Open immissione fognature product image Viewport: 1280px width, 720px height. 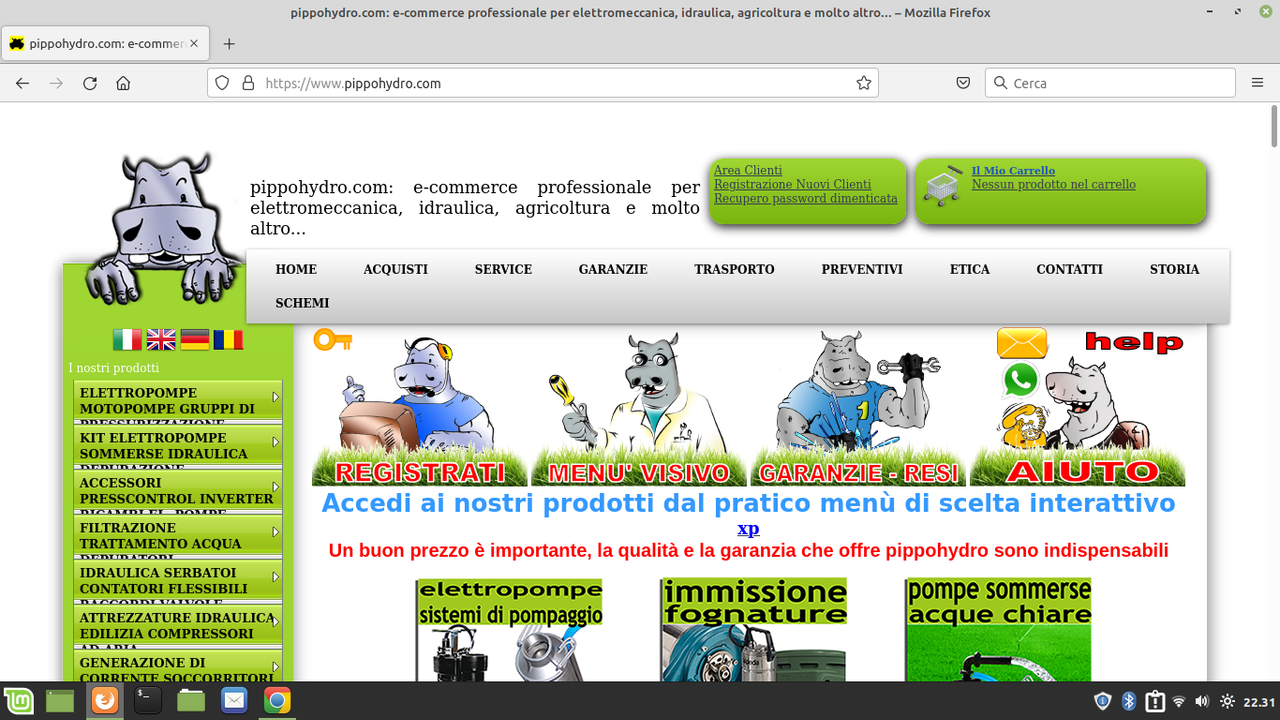coord(754,630)
